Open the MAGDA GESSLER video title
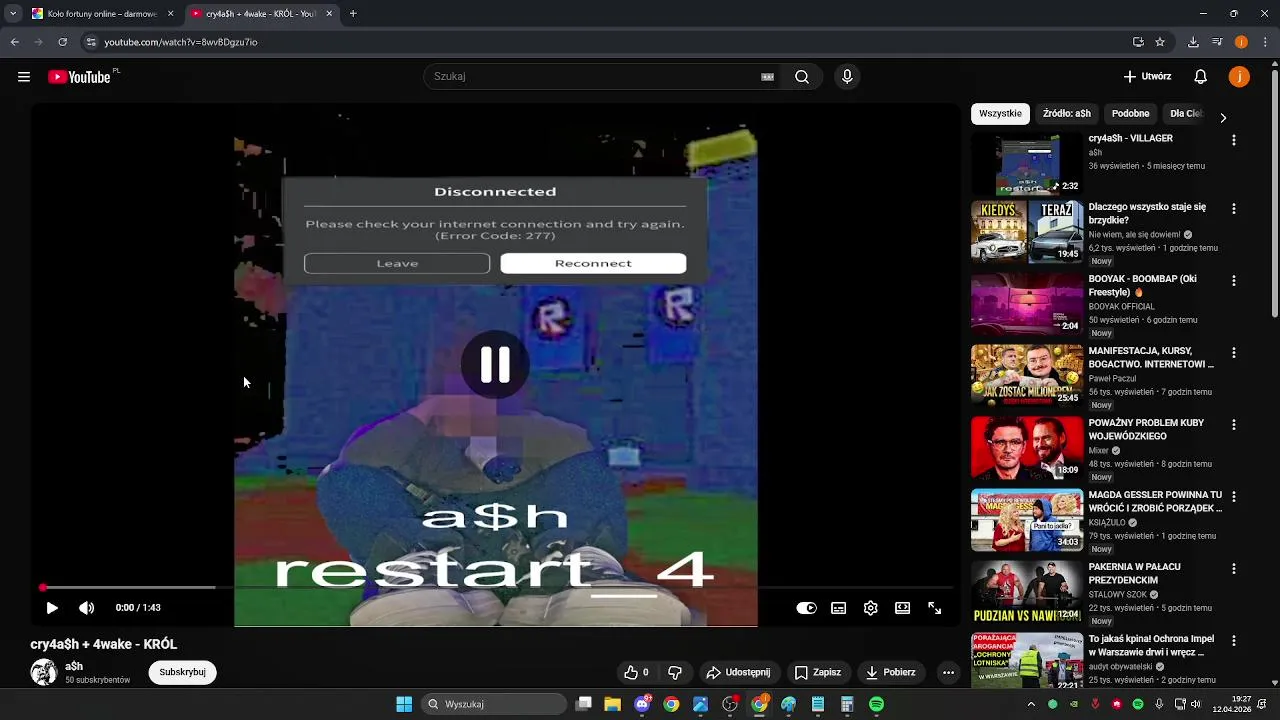This screenshot has width=1280, height=720. [1155, 502]
